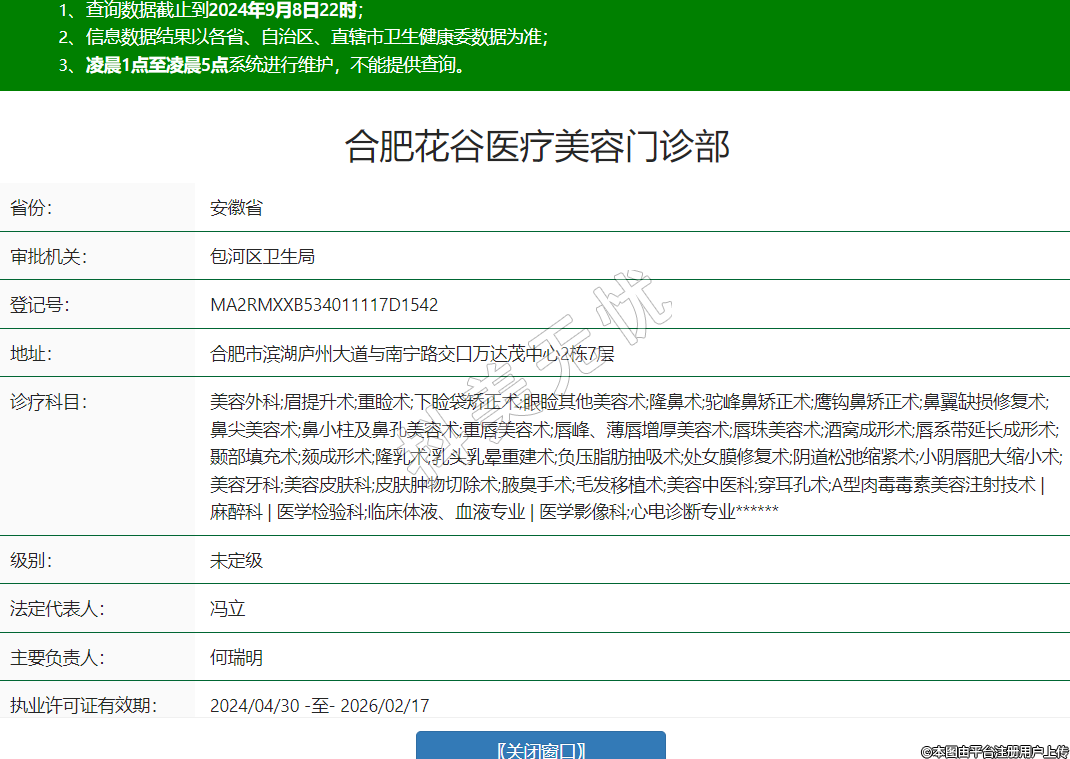Click the maintenance notice about 凌晨1点至凌晨5点
1070x759 pixels.
(x=275, y=66)
